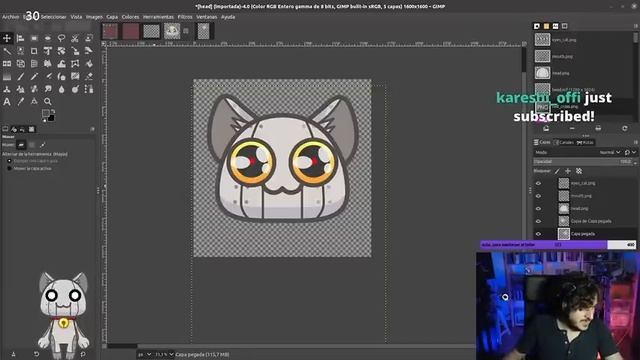Click the refresh button in images dock
The height and width of the screenshot is (360, 640).
[x=624, y=129]
